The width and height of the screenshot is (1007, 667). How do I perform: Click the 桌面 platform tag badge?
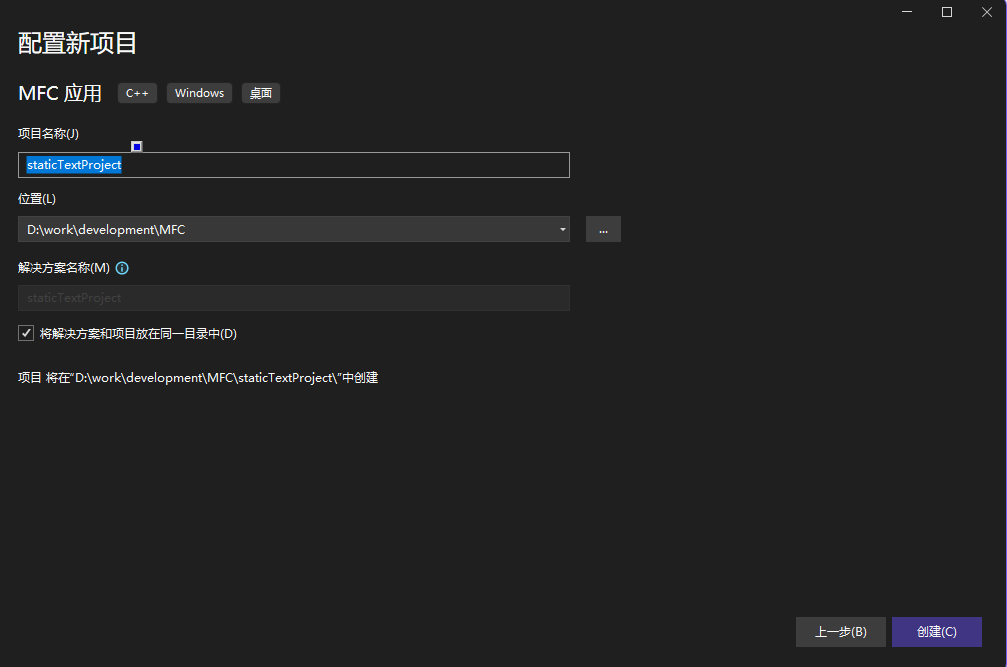click(x=260, y=93)
